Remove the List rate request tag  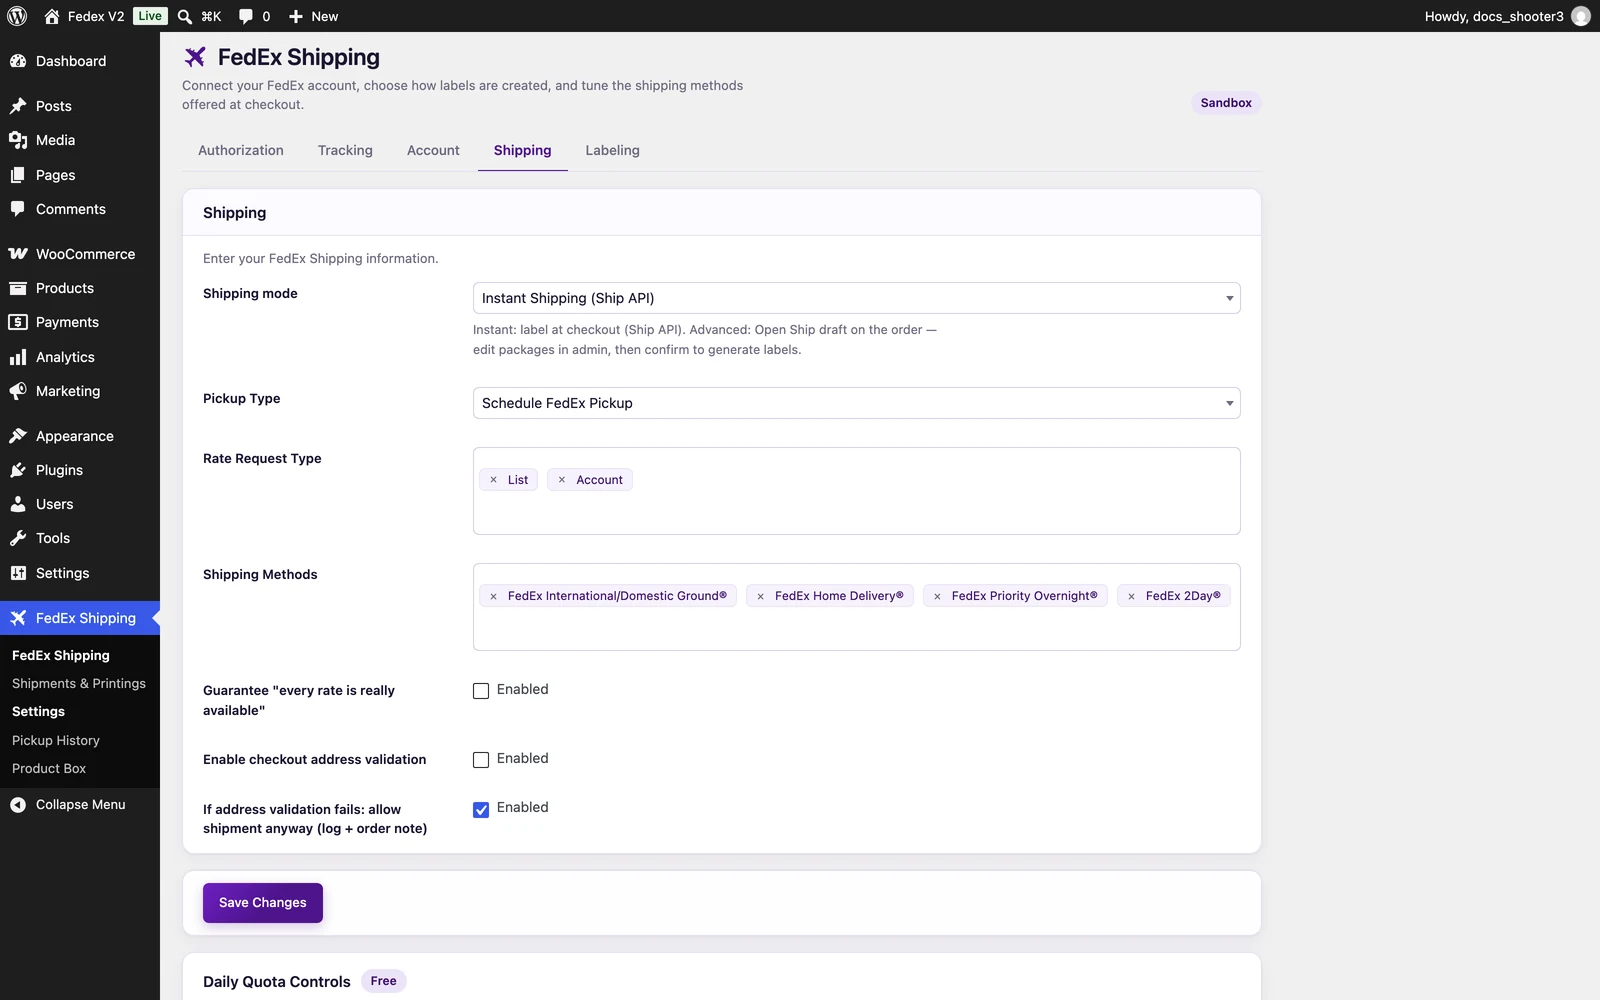pos(493,480)
